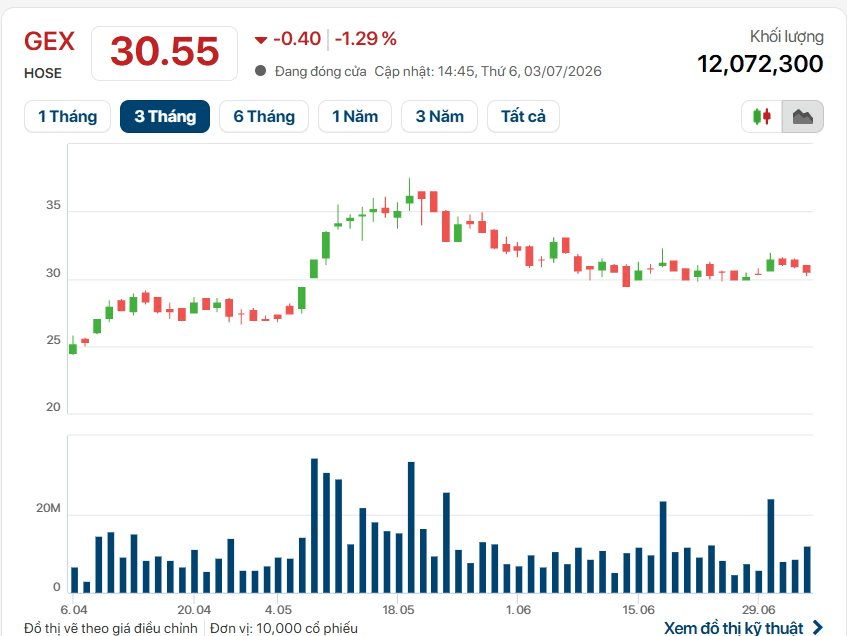Click the gray market closed status dot
Screen dimensions: 847x636
[260, 71]
